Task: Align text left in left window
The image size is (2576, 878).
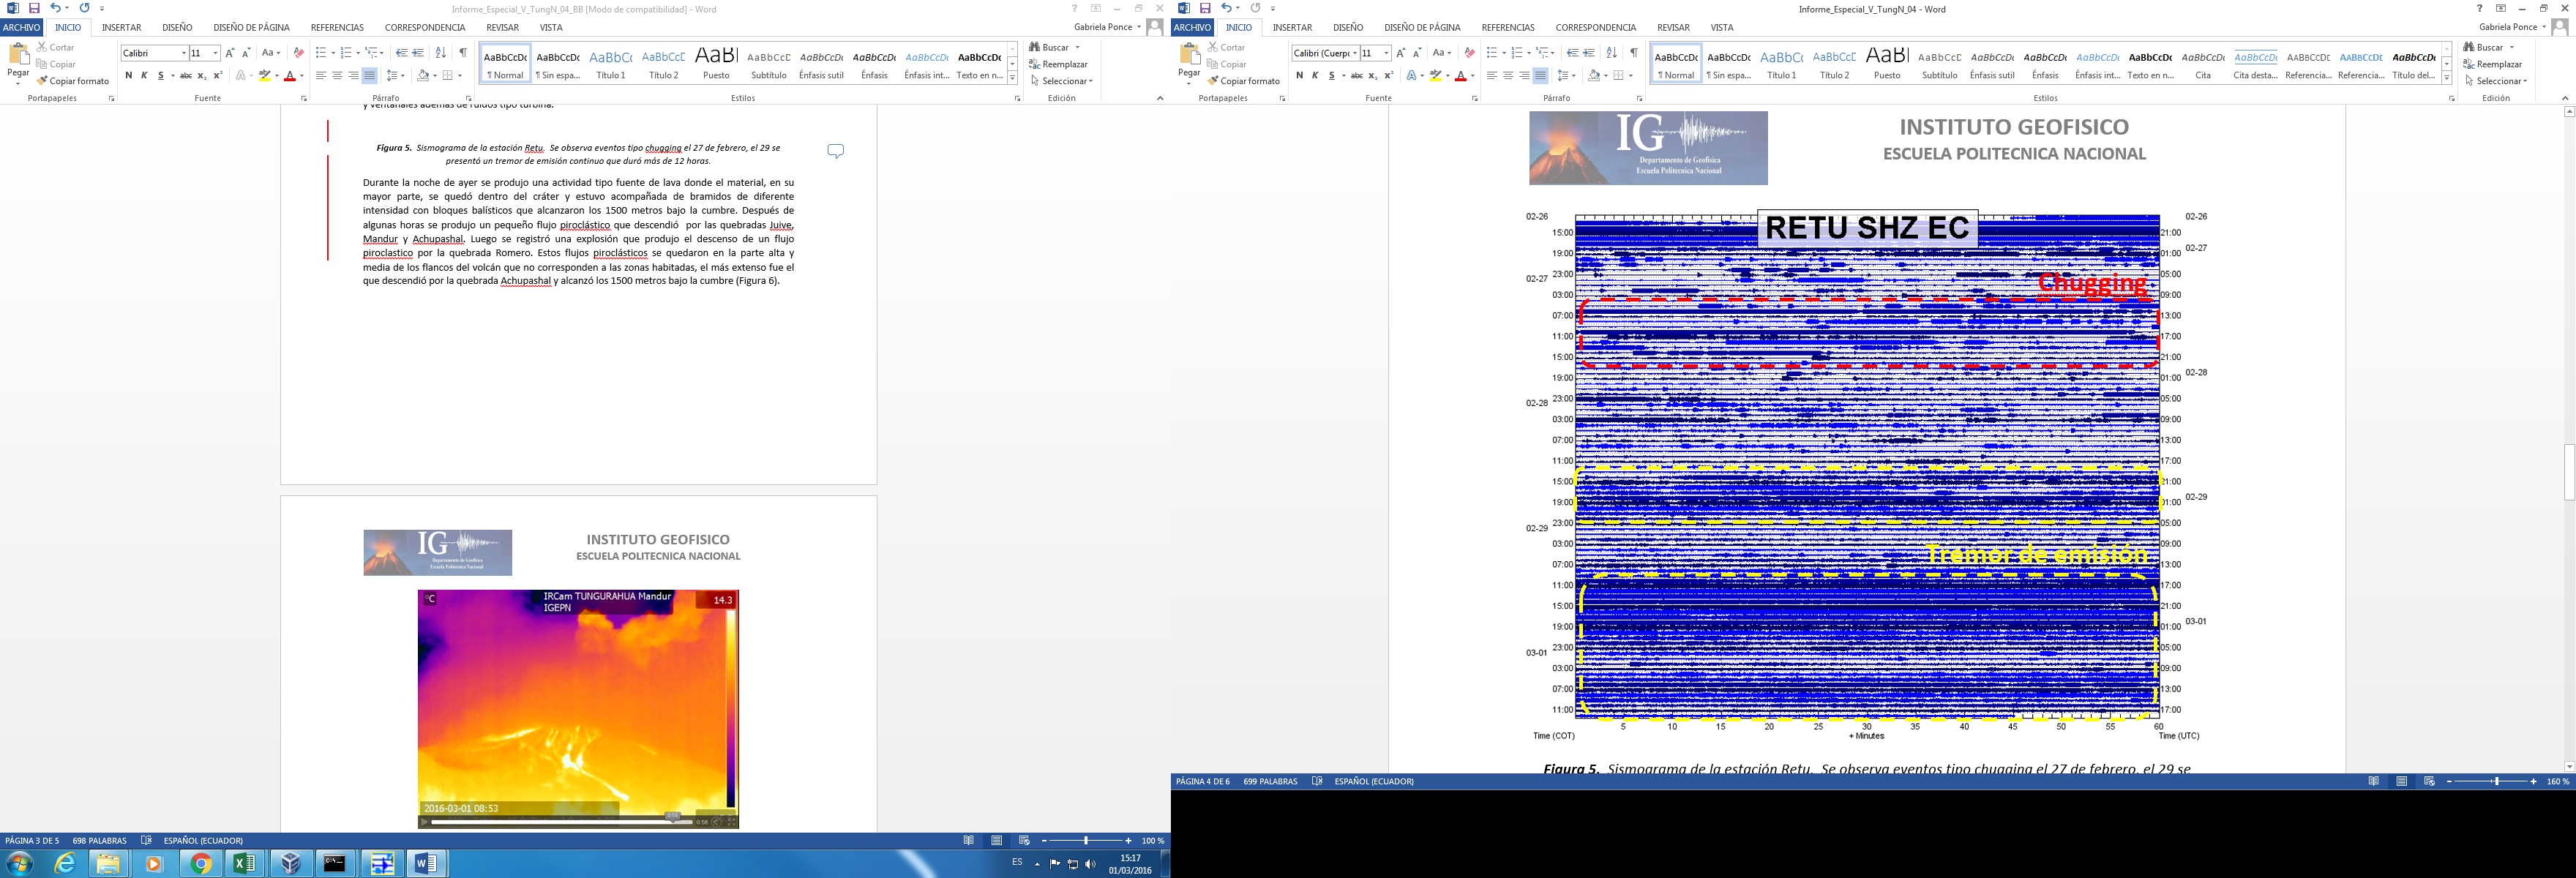Action: click(x=321, y=76)
